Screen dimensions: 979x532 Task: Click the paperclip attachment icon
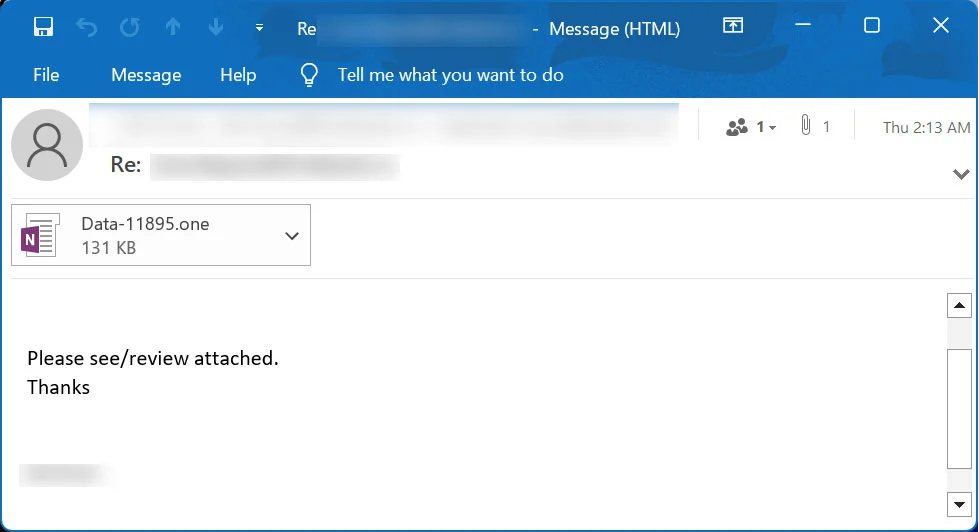point(805,126)
